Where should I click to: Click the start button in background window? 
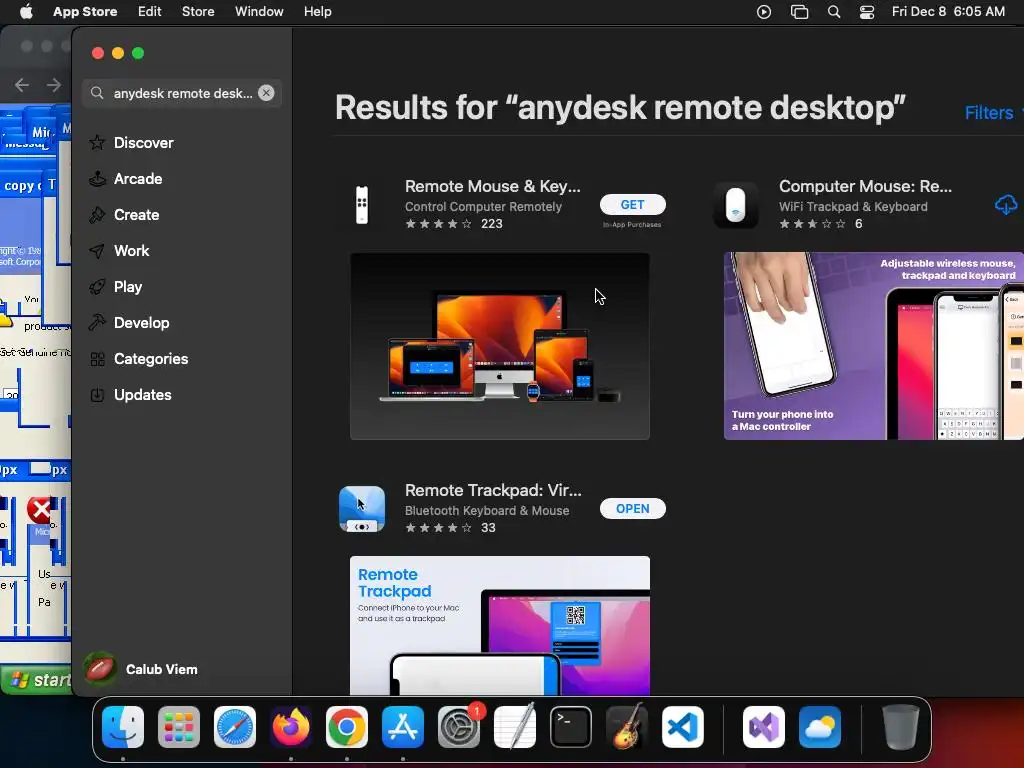click(37, 679)
